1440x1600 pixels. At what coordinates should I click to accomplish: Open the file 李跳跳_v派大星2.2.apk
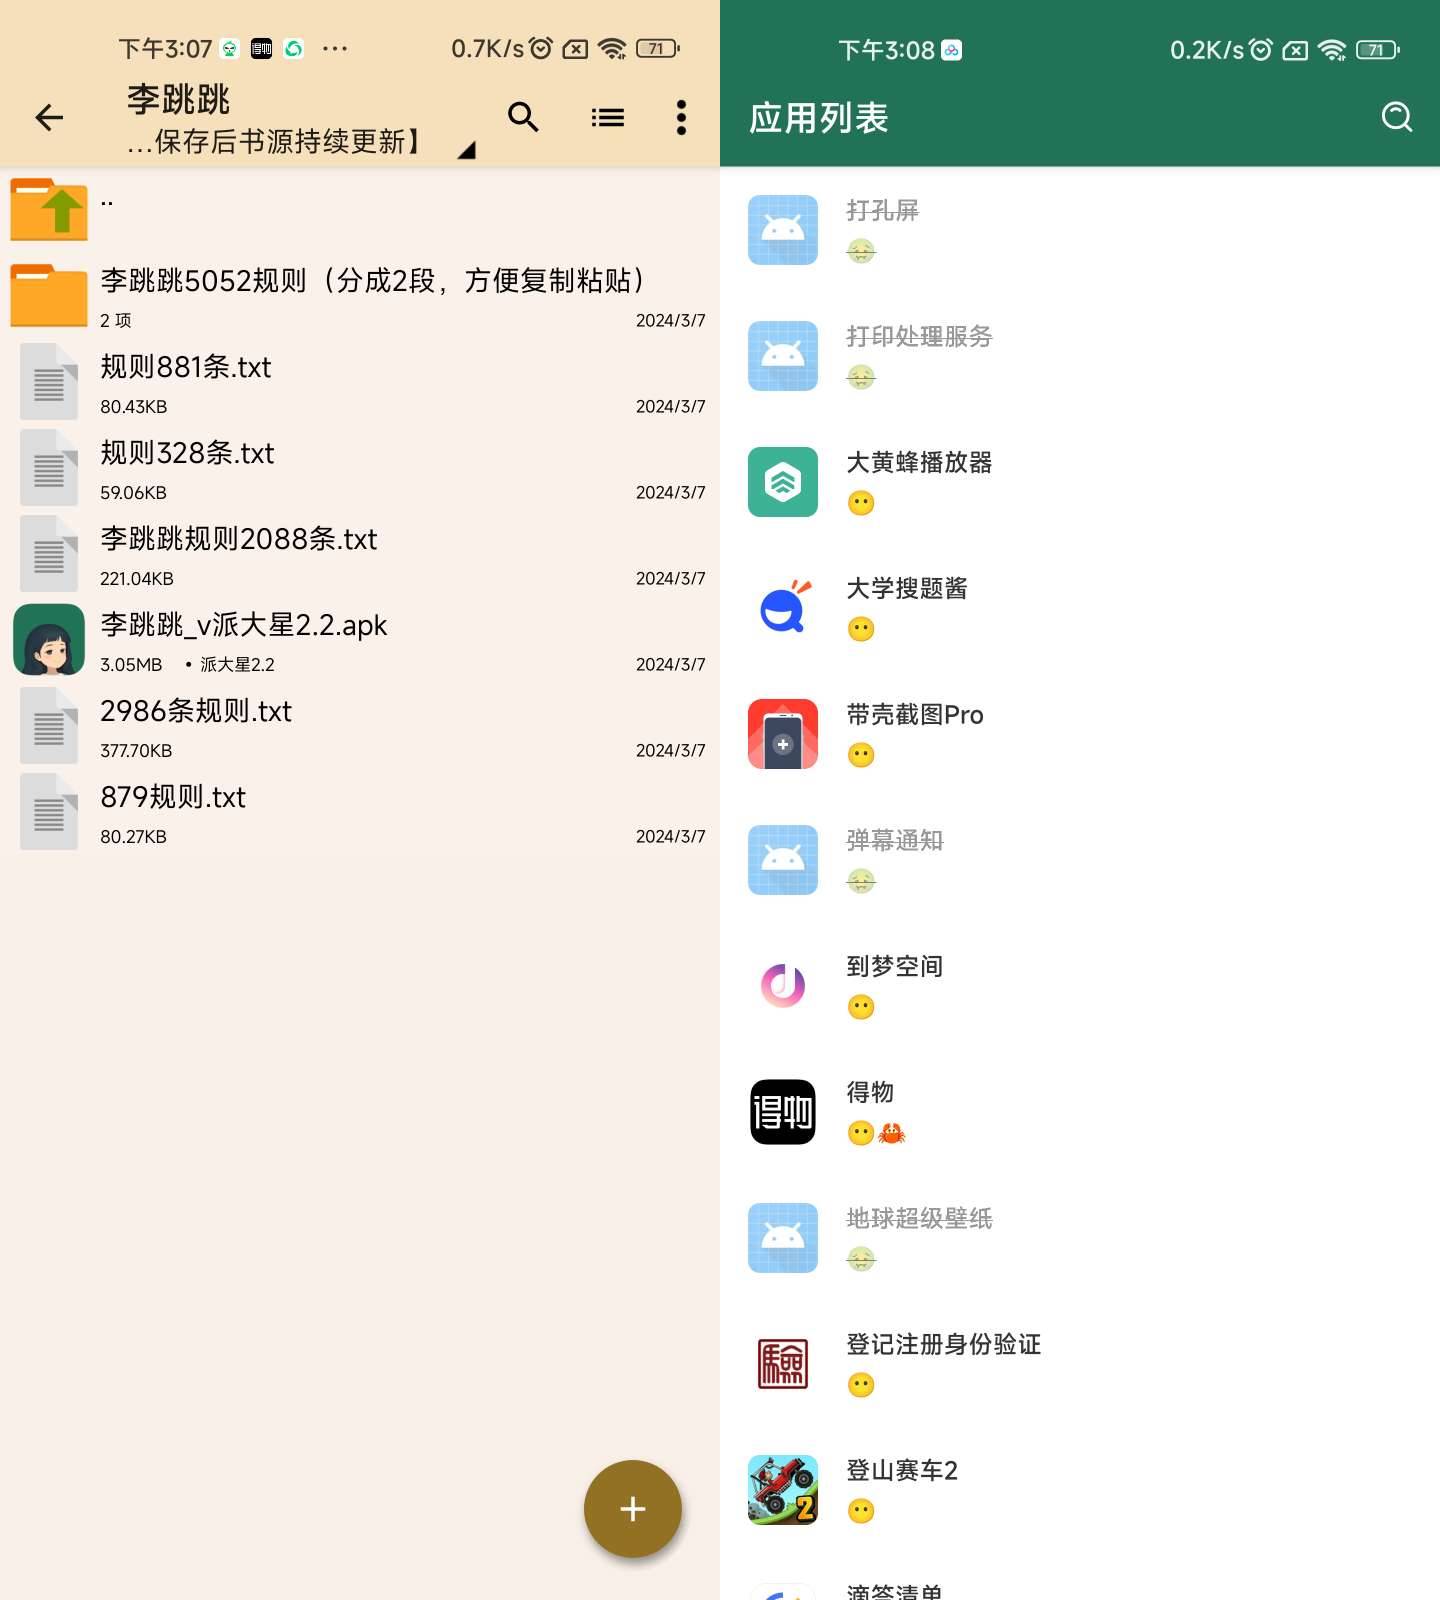pos(244,625)
